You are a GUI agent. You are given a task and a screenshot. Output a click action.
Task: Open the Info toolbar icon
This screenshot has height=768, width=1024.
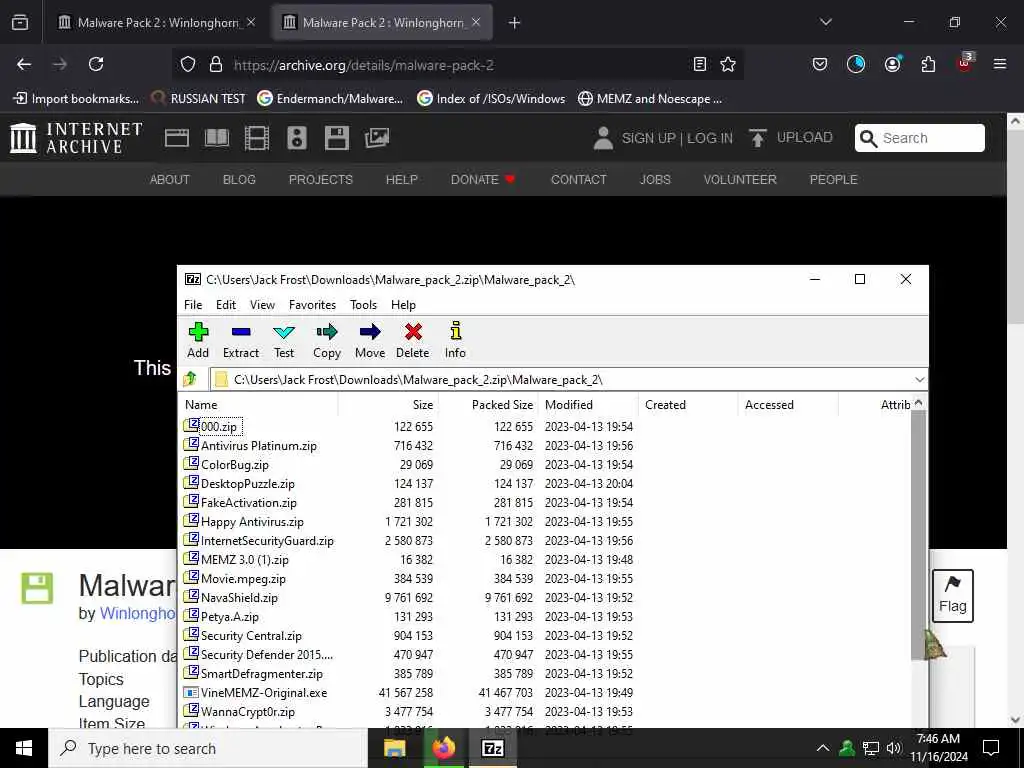click(455, 340)
